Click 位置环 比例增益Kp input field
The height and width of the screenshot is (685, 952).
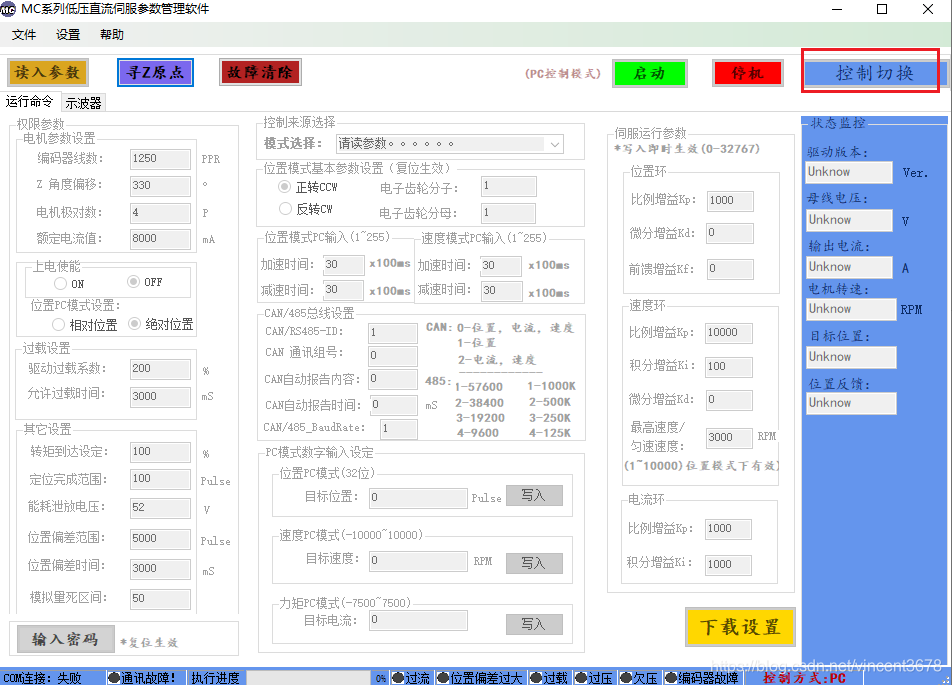click(730, 201)
